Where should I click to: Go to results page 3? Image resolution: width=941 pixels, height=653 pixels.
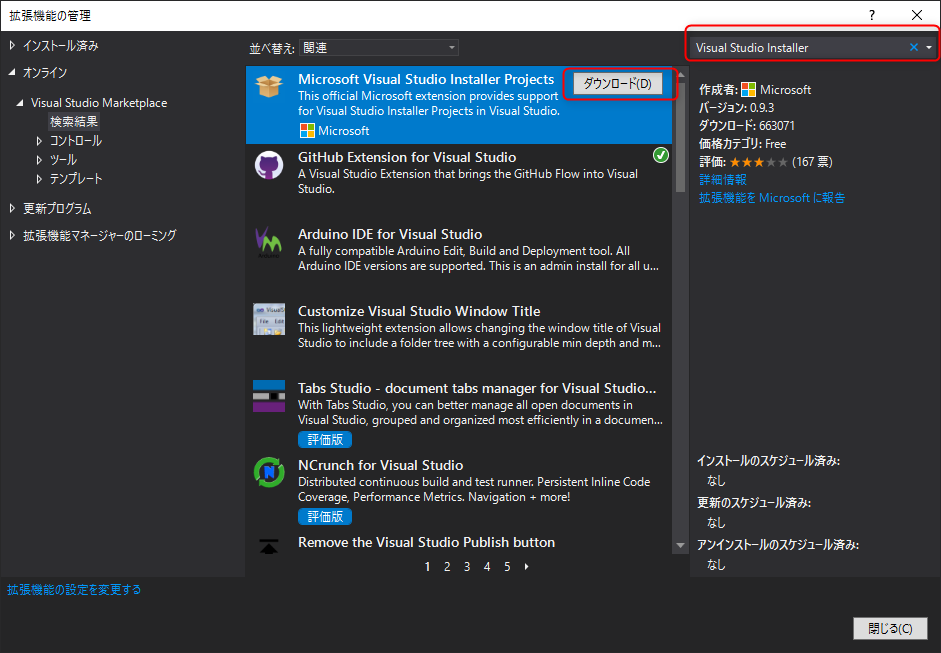467,567
